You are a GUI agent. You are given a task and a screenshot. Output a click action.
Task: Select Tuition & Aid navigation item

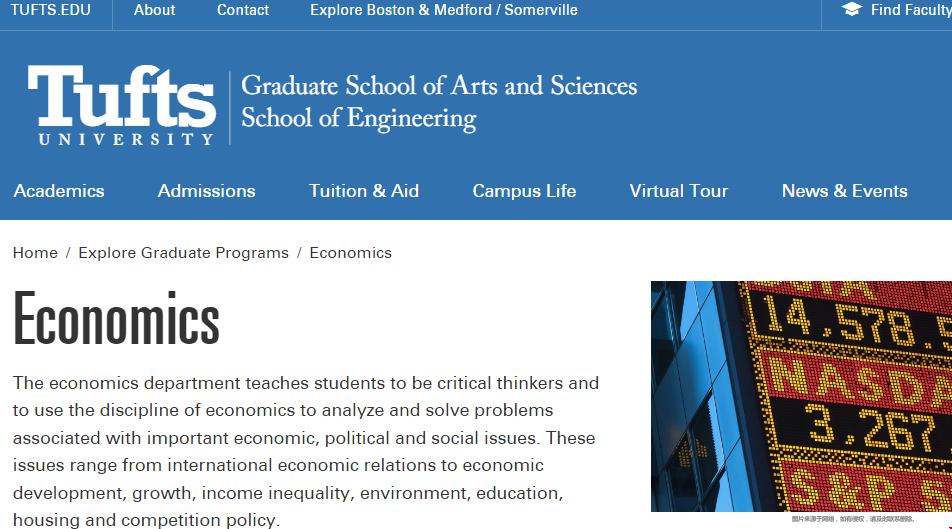point(364,191)
